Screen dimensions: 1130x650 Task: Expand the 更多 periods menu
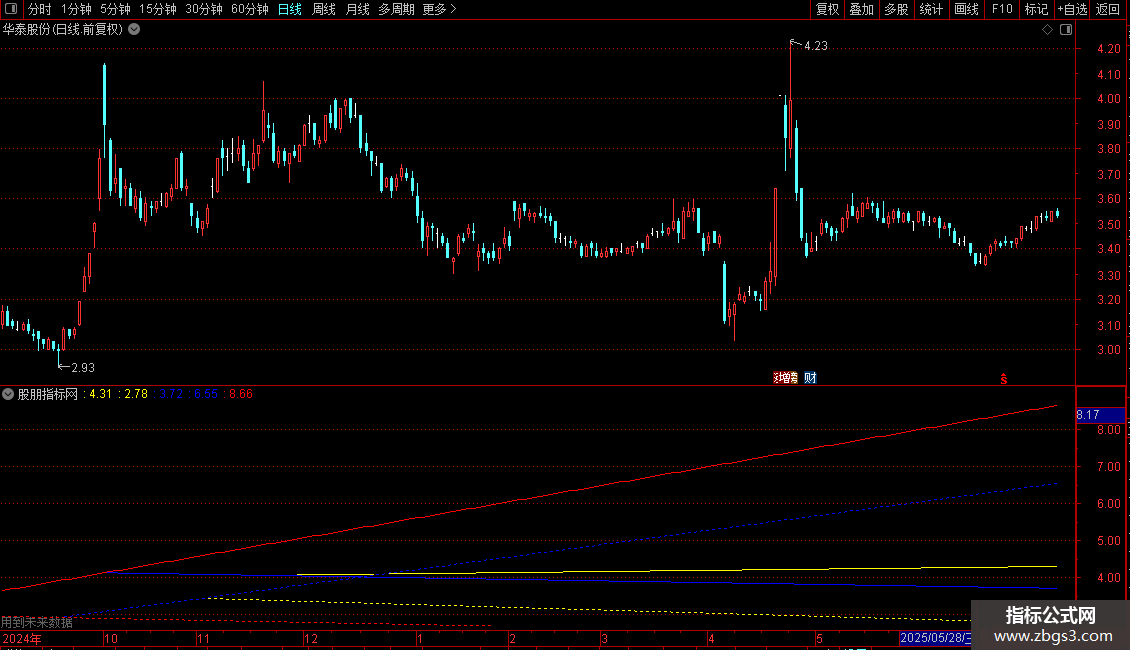coord(440,9)
